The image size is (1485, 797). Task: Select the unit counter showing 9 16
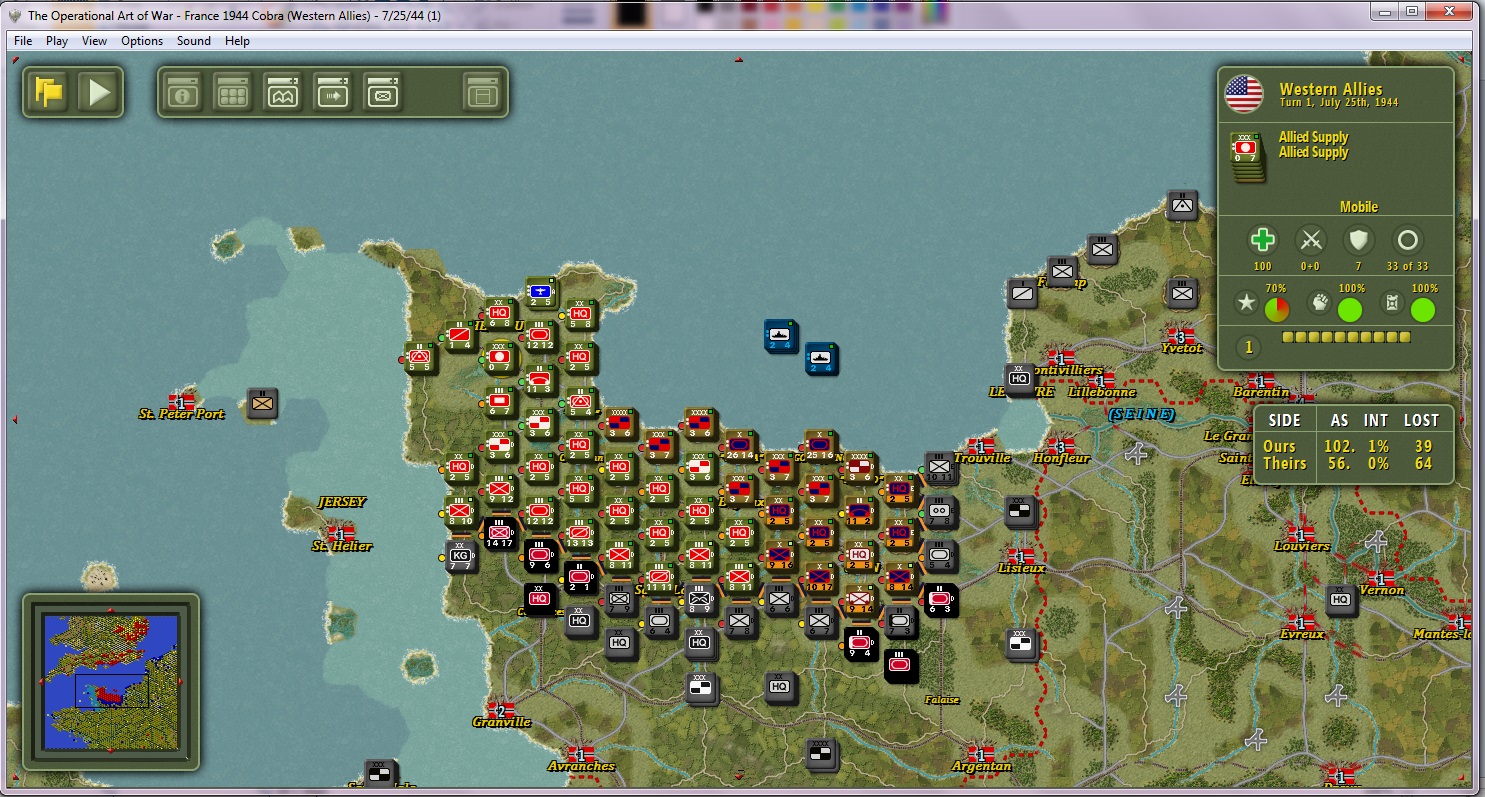tap(780, 556)
